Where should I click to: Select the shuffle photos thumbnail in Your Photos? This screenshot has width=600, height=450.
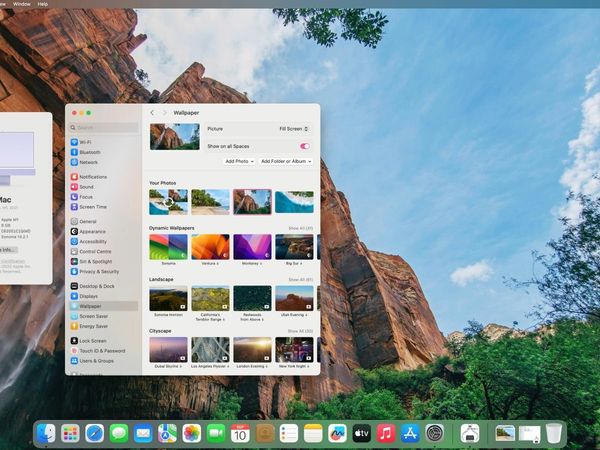click(168, 202)
